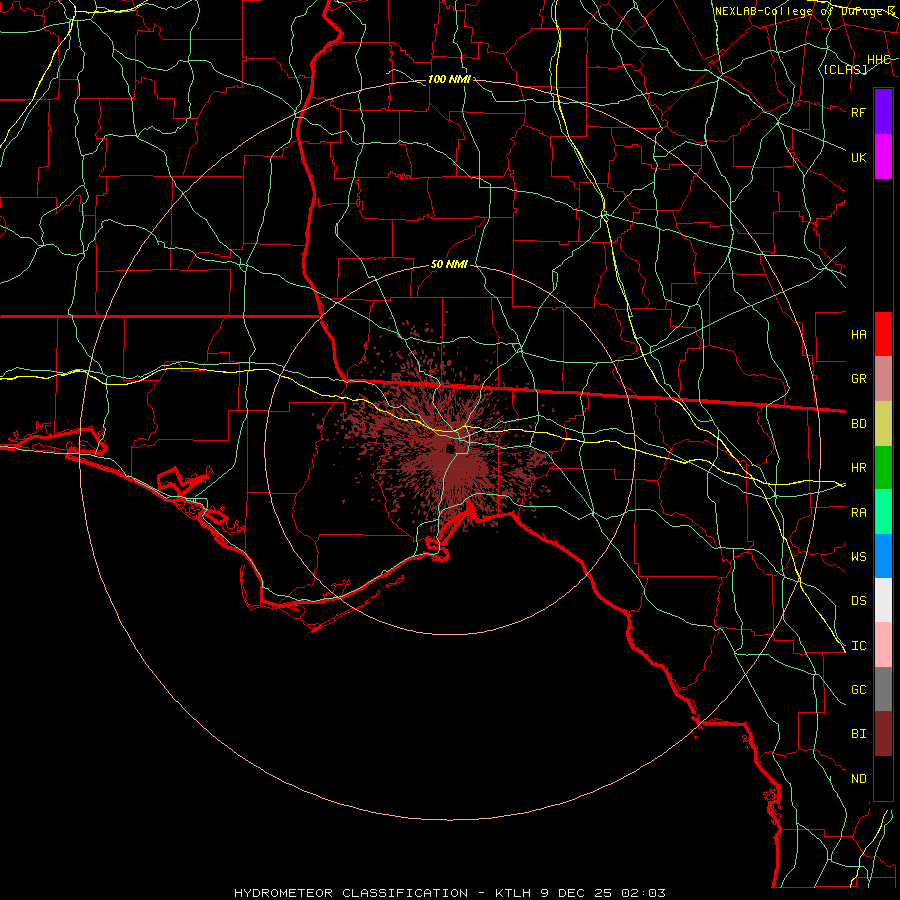Click the 02:03 timestamp

(645, 893)
